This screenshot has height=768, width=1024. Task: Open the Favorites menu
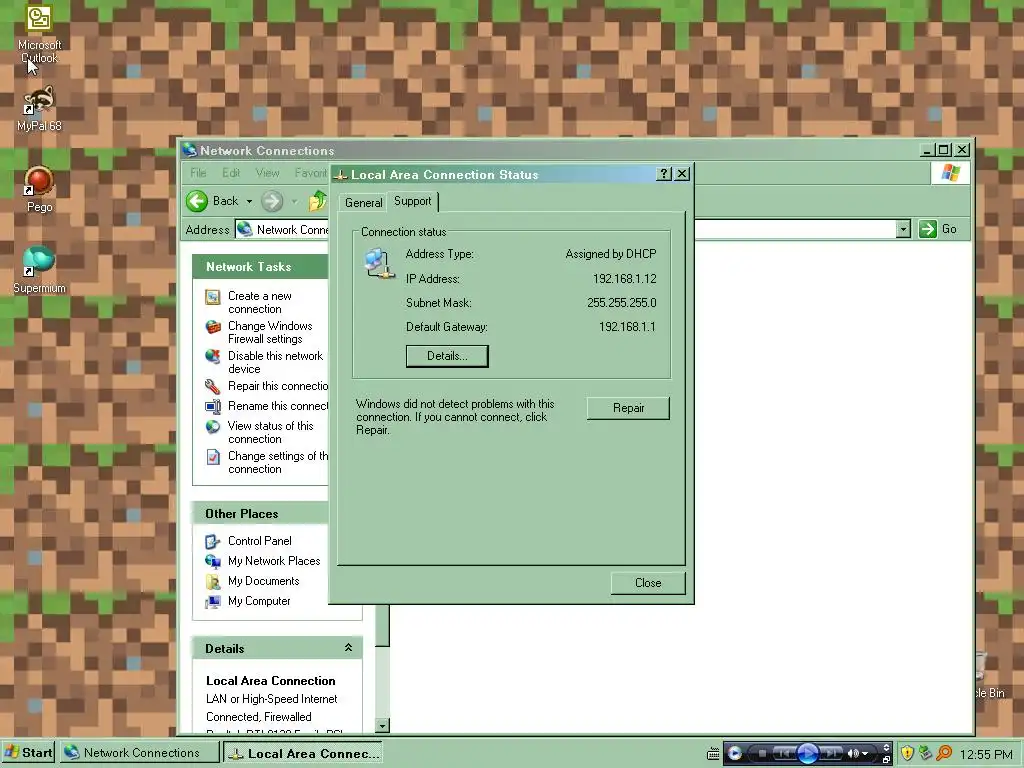coord(311,173)
